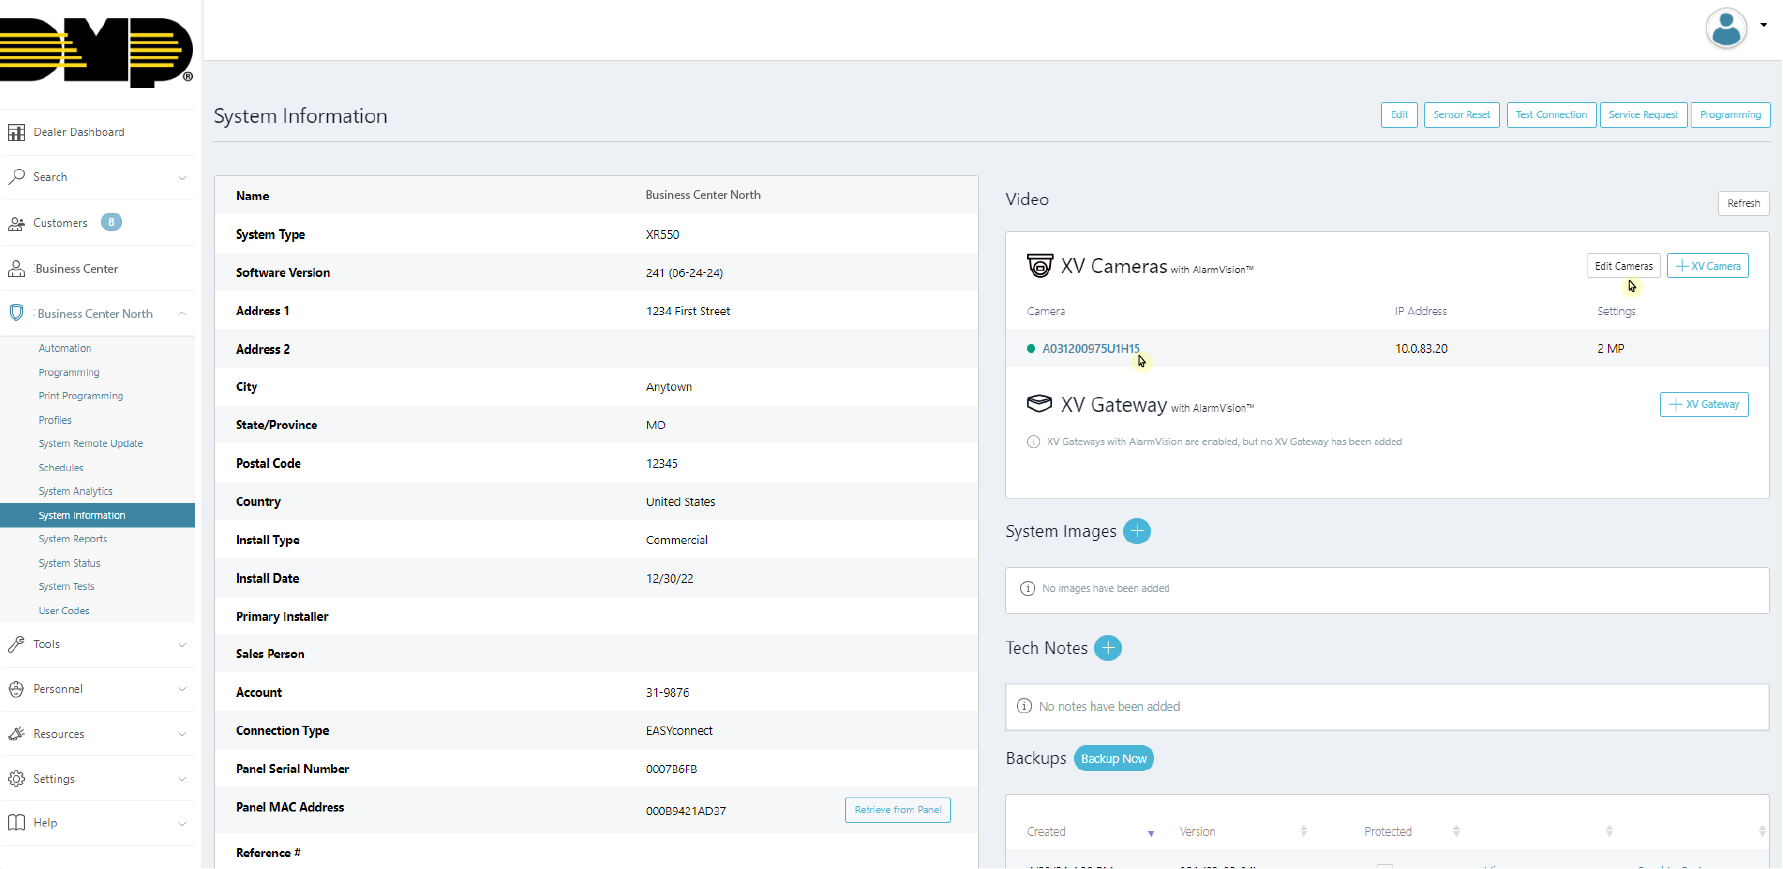Collapse the Business Center North submenu
Image resolution: width=1783 pixels, height=869 pixels.
[182, 314]
